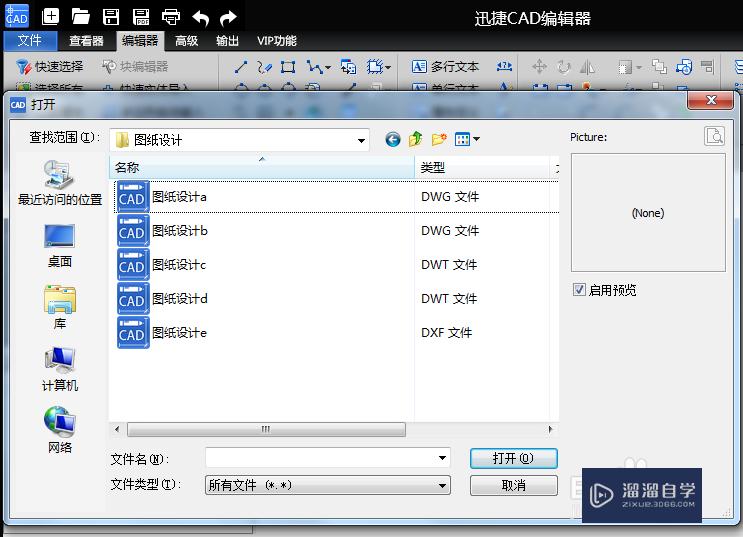743x537 pixels.
Task: Go to 最近访问的位置 in sidebar
Action: [x=60, y=183]
